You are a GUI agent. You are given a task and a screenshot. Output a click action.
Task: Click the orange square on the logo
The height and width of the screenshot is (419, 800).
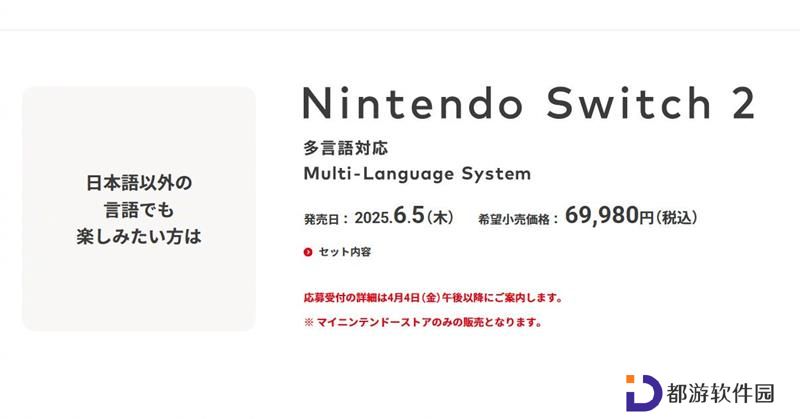630,379
